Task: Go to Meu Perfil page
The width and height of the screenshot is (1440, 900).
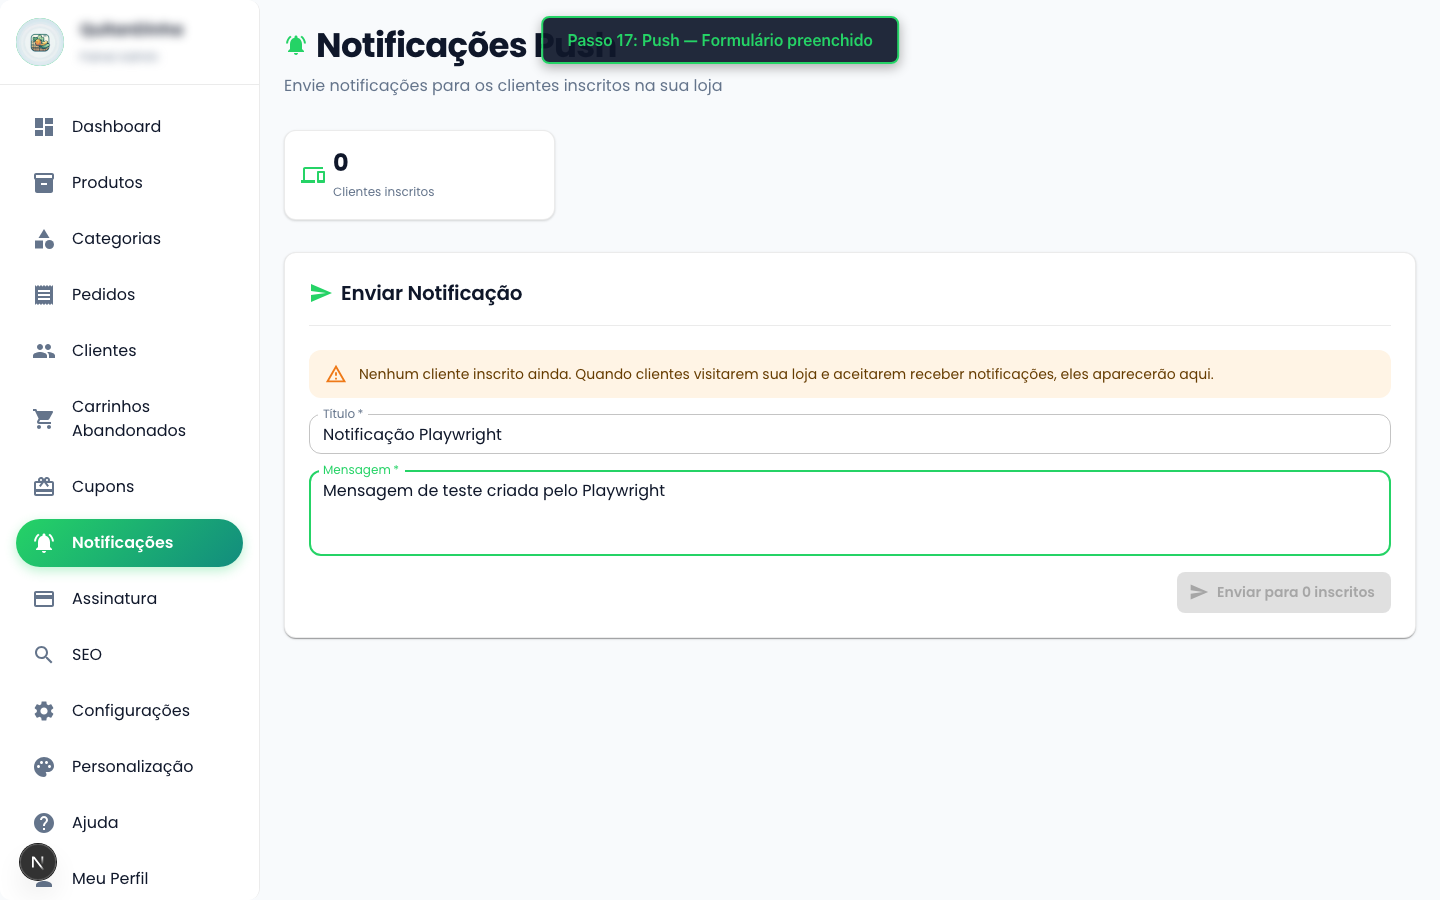Action: (110, 879)
